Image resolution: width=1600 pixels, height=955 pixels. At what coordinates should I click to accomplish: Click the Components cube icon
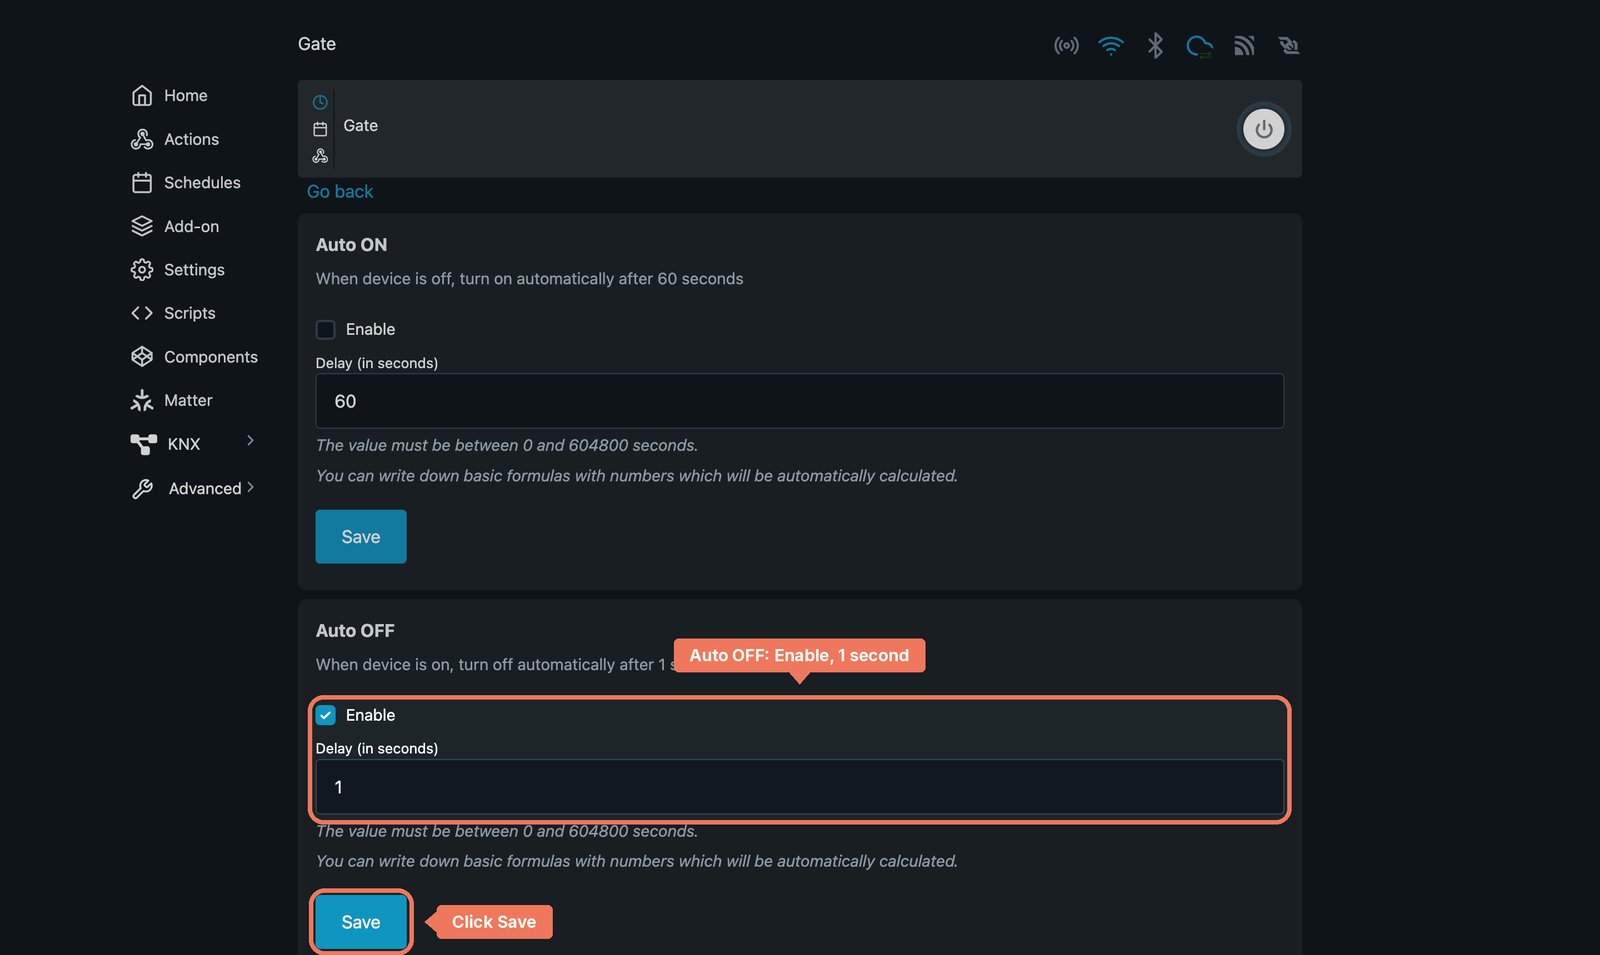tap(142, 357)
